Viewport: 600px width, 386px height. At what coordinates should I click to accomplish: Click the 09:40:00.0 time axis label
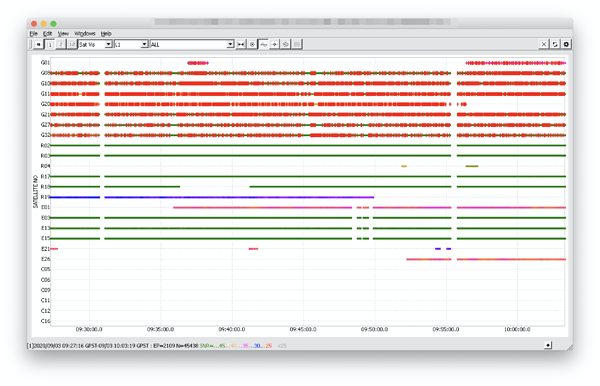pos(232,329)
